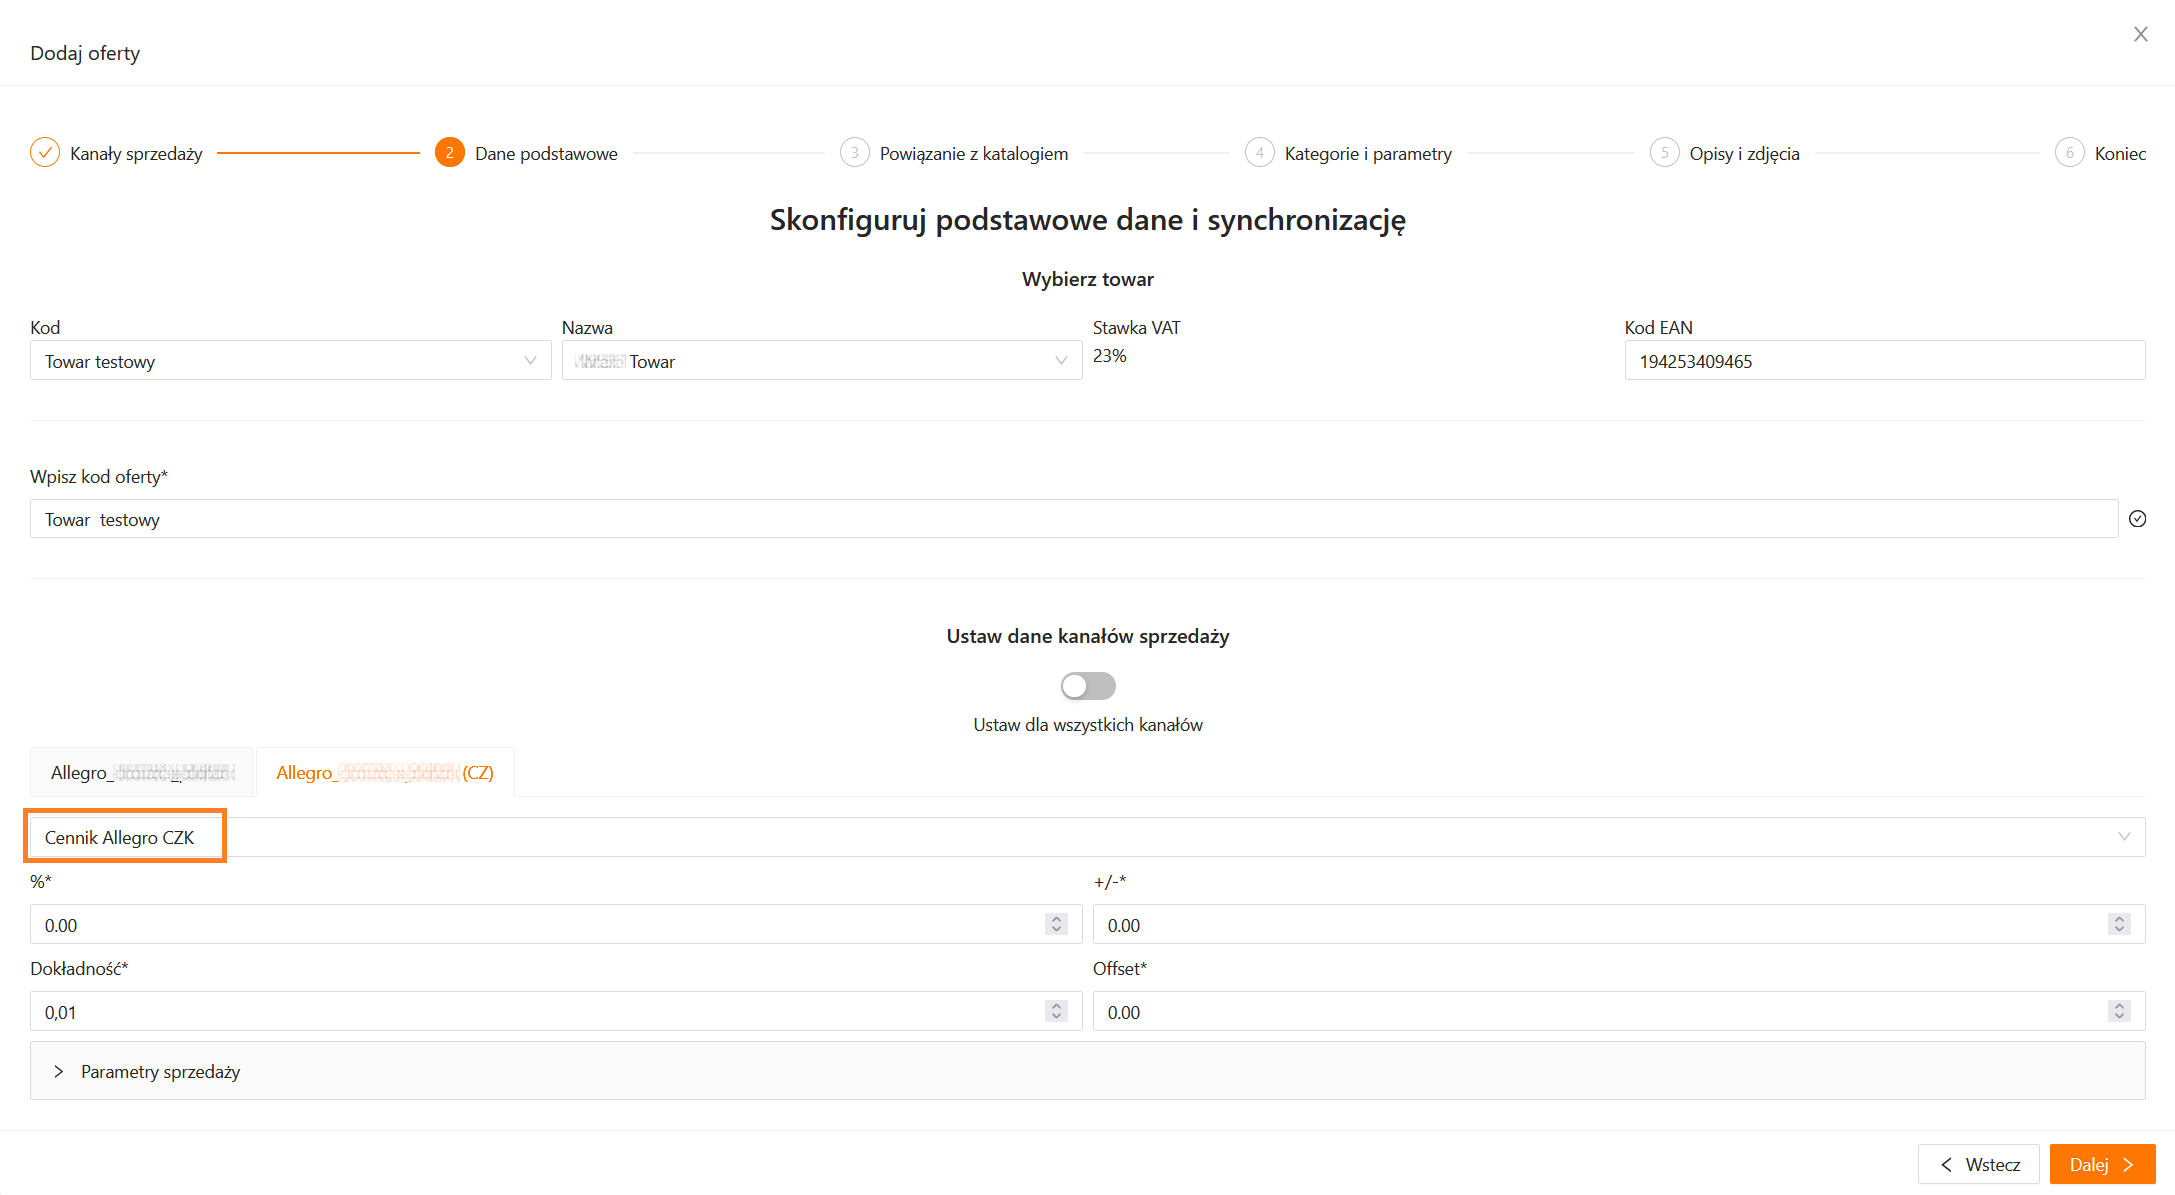Select the Allegro (CZ) channel tab
The height and width of the screenshot is (1195, 2175).
click(385, 773)
